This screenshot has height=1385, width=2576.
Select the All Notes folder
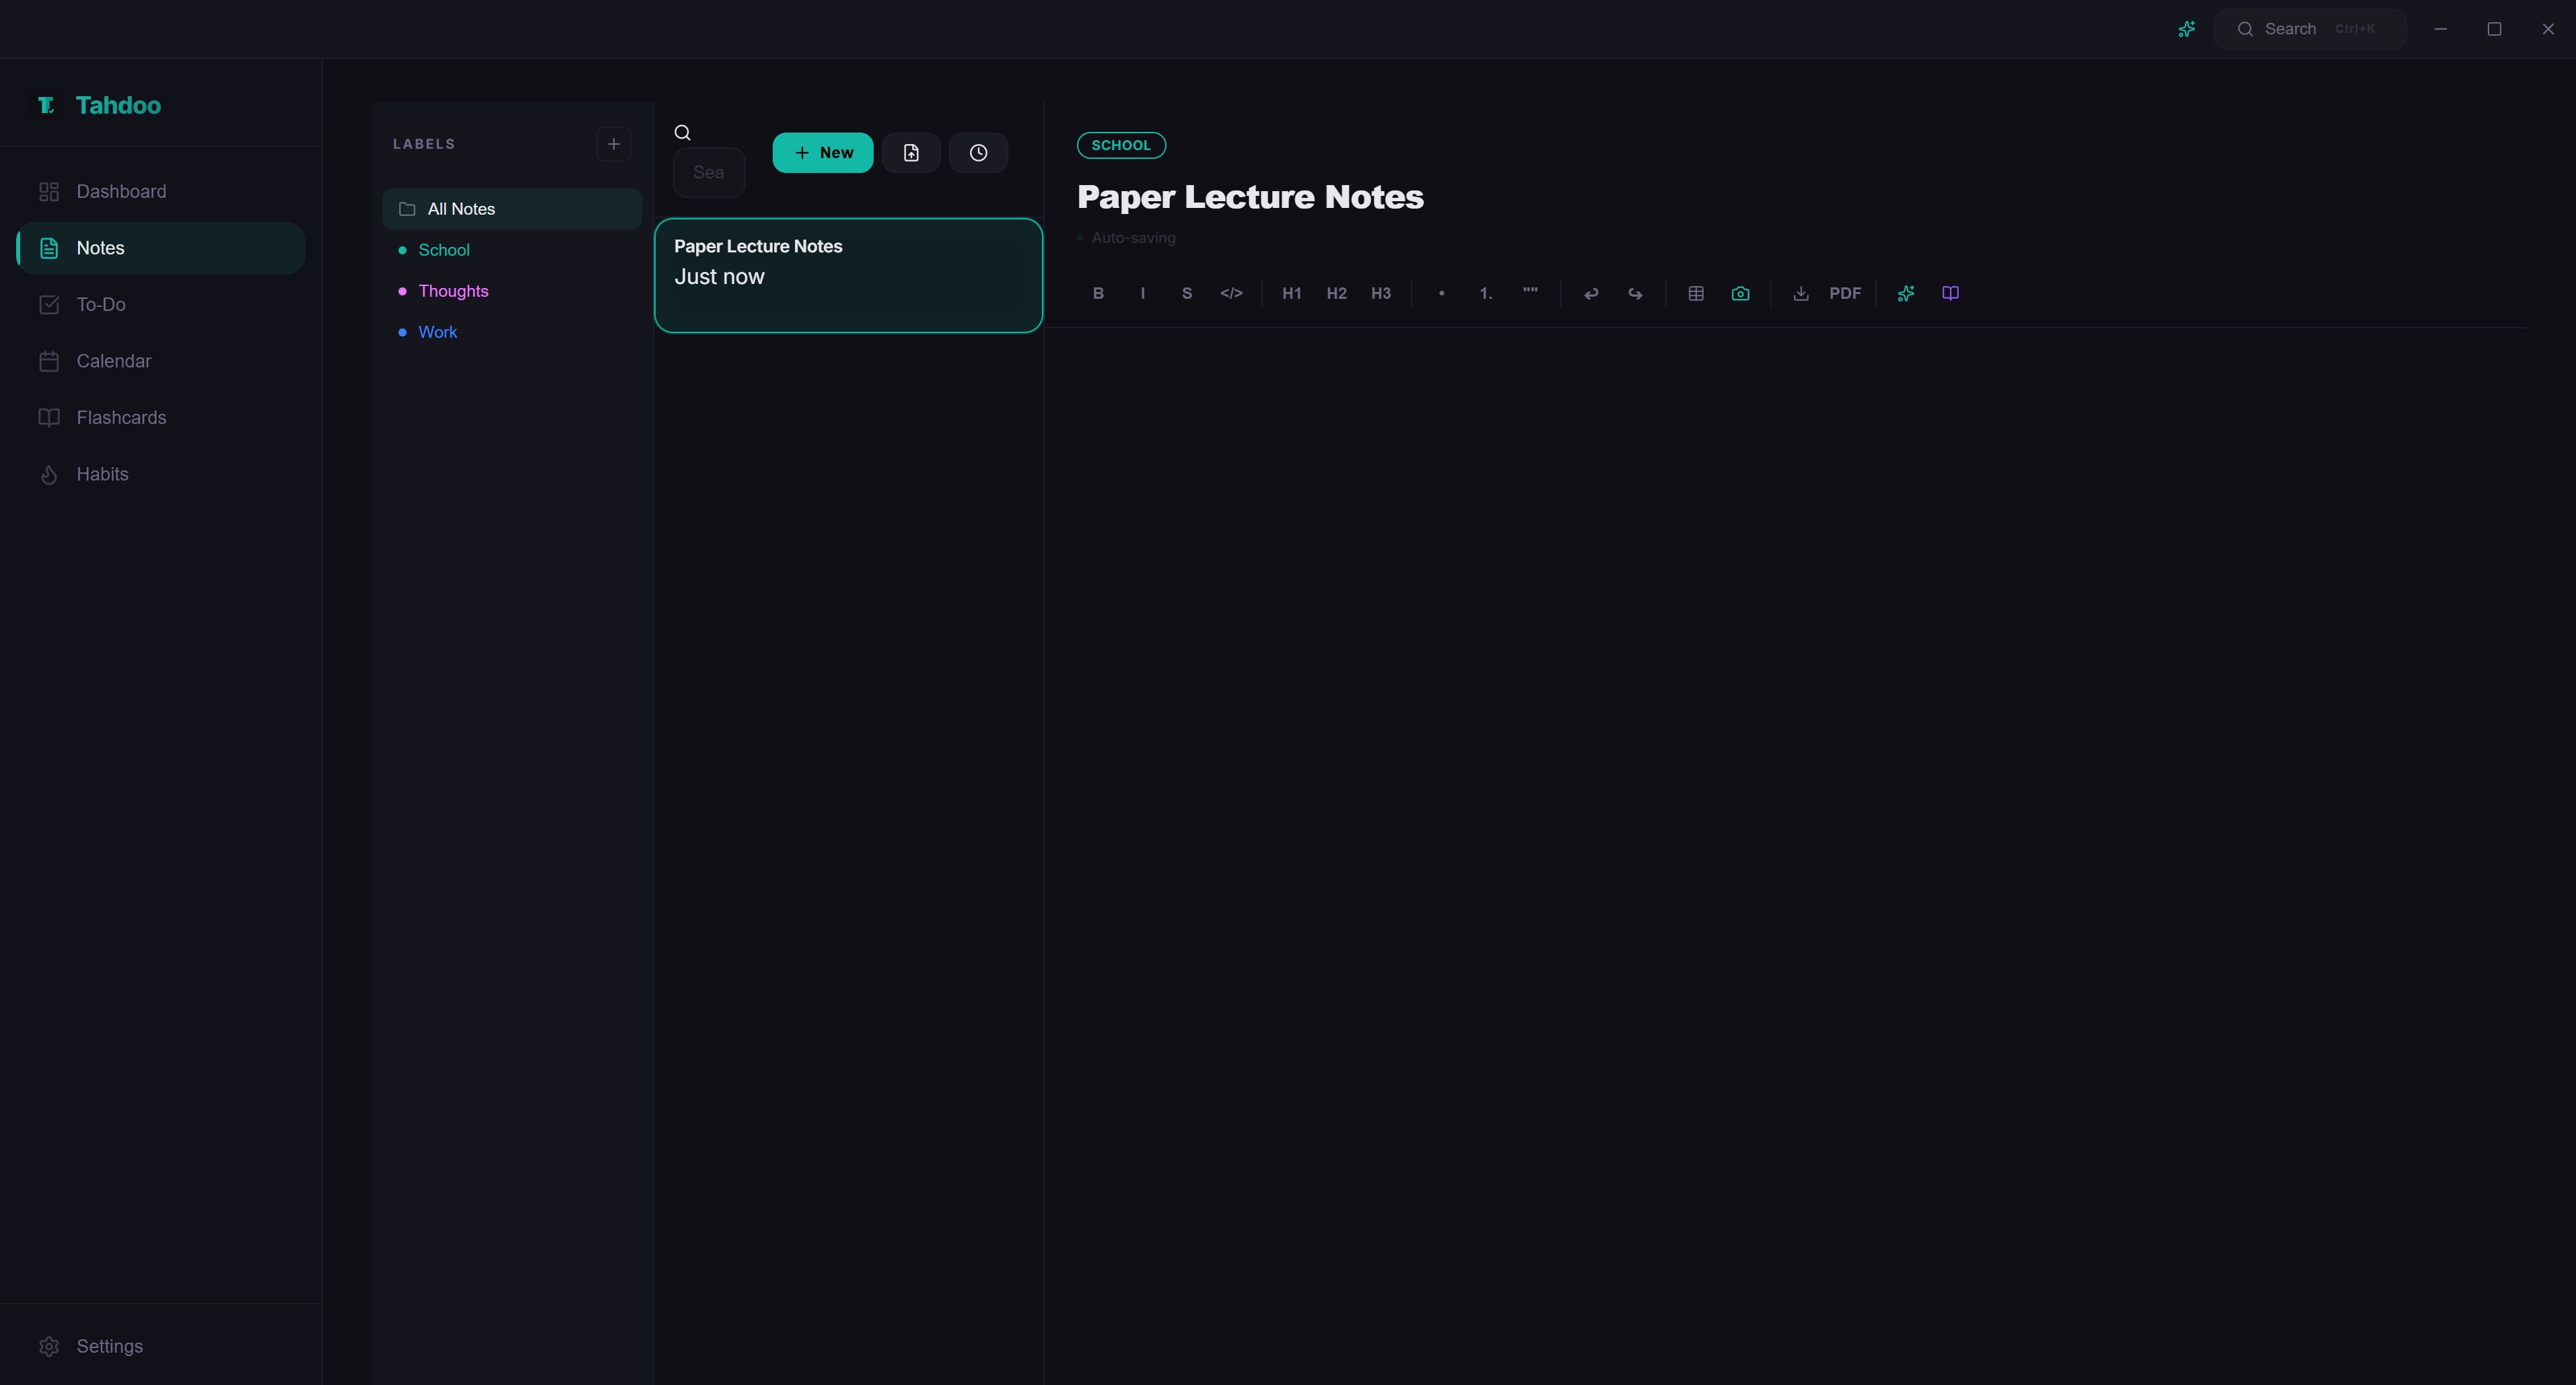(x=512, y=209)
